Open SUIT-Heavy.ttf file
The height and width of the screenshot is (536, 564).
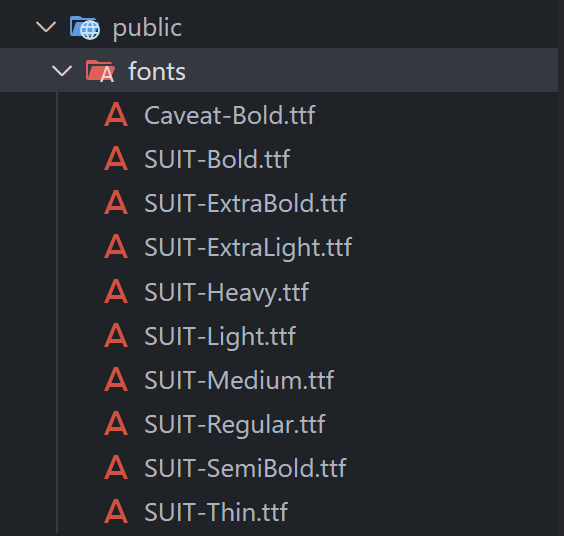pos(226,292)
